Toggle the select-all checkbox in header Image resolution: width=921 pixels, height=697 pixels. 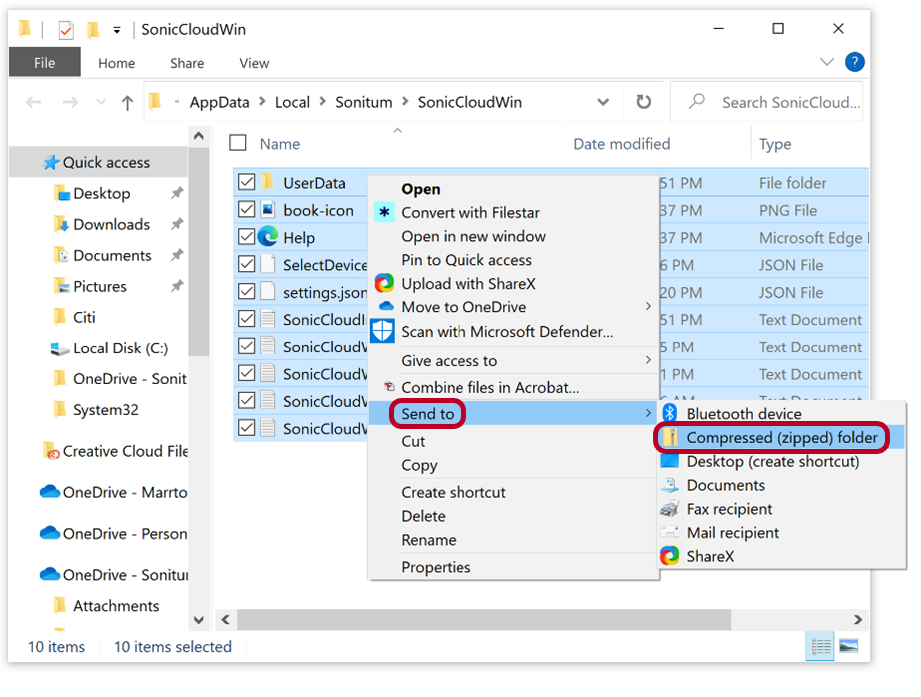click(x=237, y=143)
